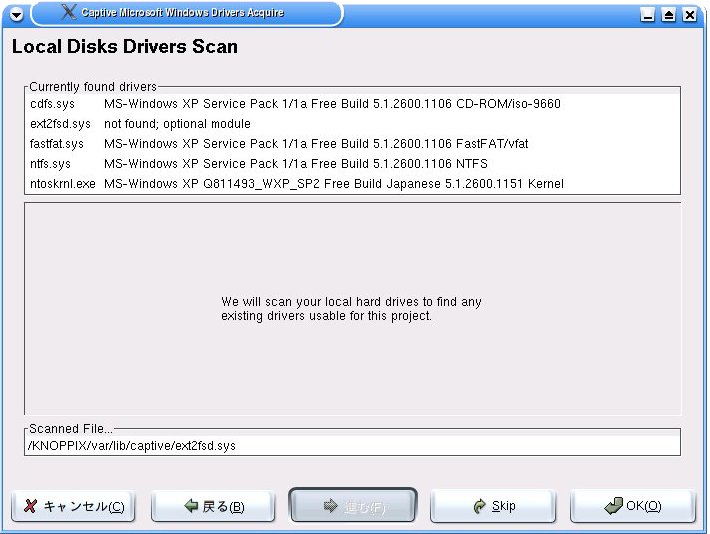The image size is (710, 534).
Task: Click the Local Disks Drivers Scan heading
Action: click(x=125, y=47)
